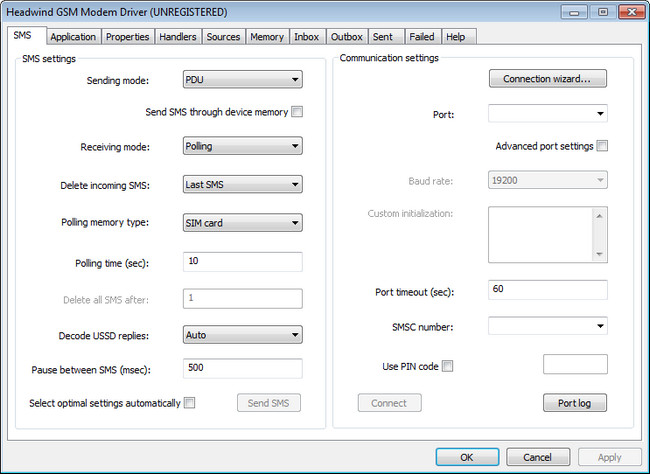
Task: Click the Polling time field
Action: (x=243, y=262)
